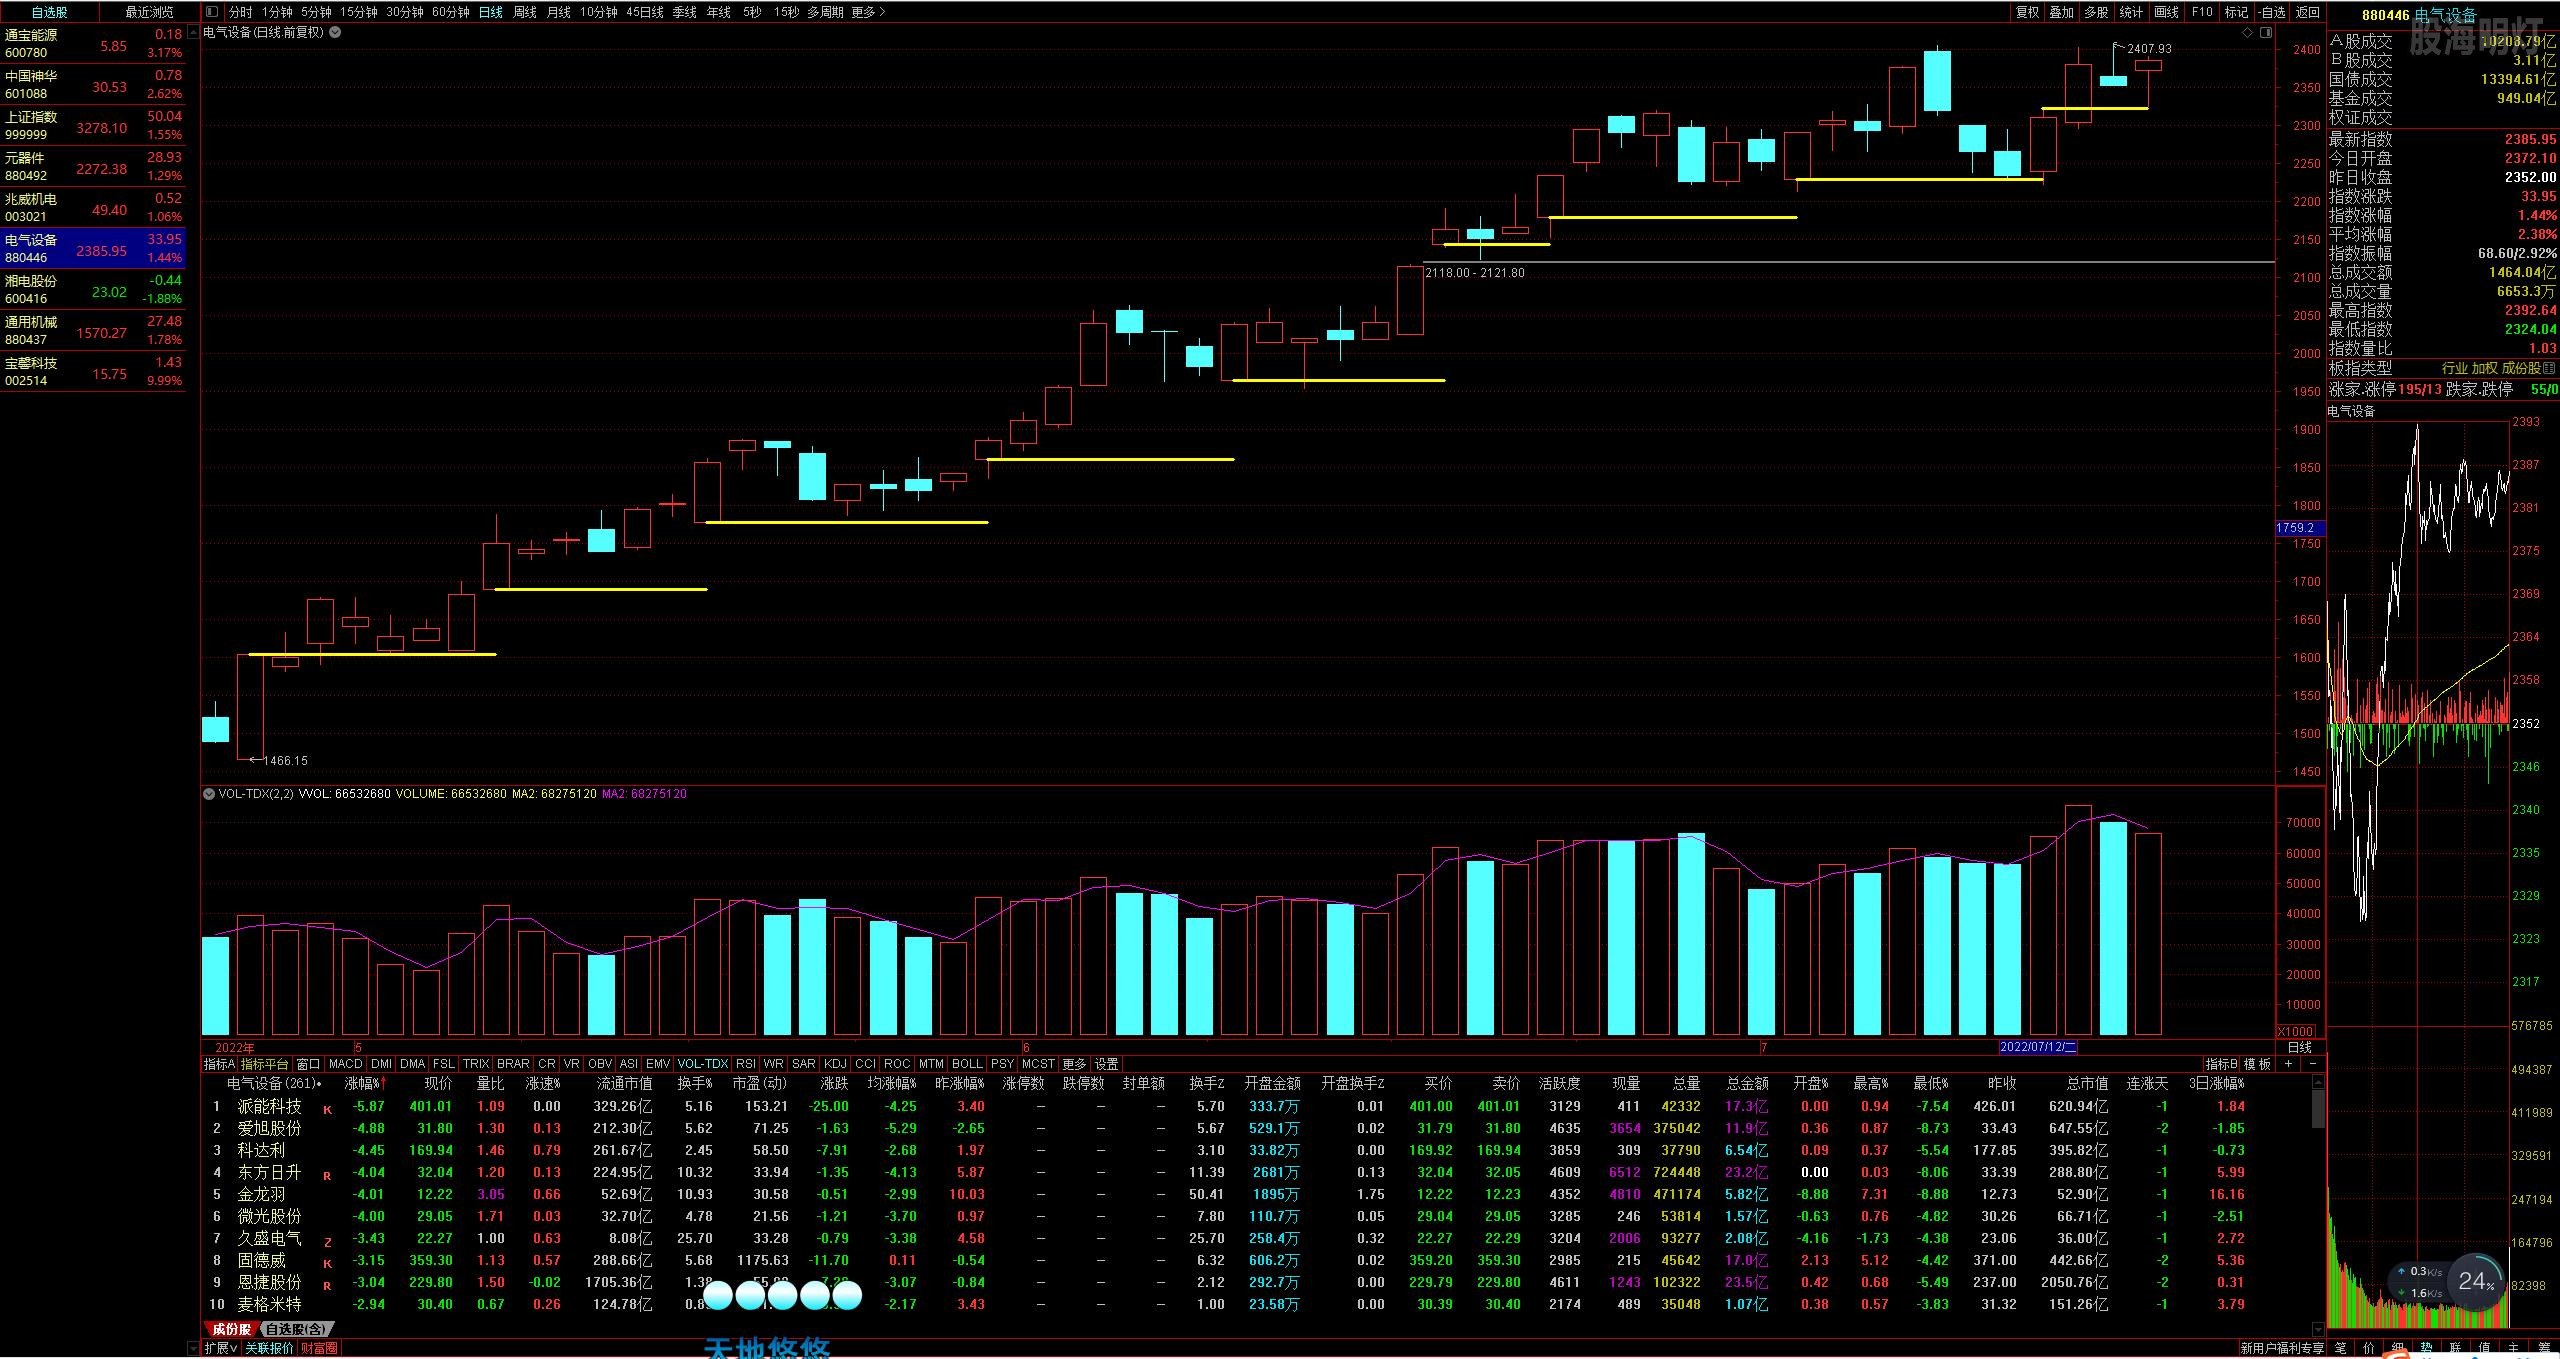Screen dimensions: 2560x1359
Task: Select the 月线 monthly chart
Action: pos(558,12)
